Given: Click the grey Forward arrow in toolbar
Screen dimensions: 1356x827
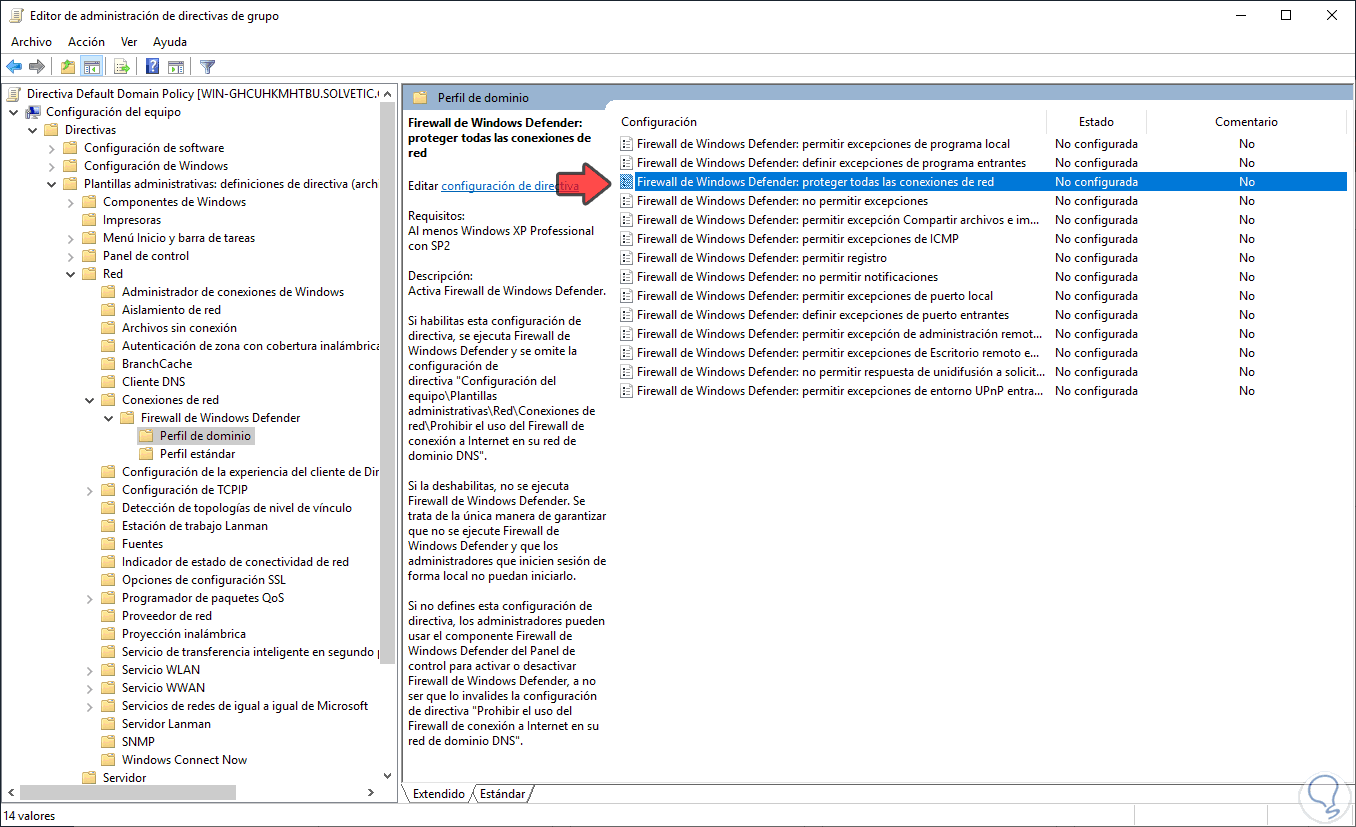Looking at the screenshot, I should pyautogui.click(x=37, y=67).
